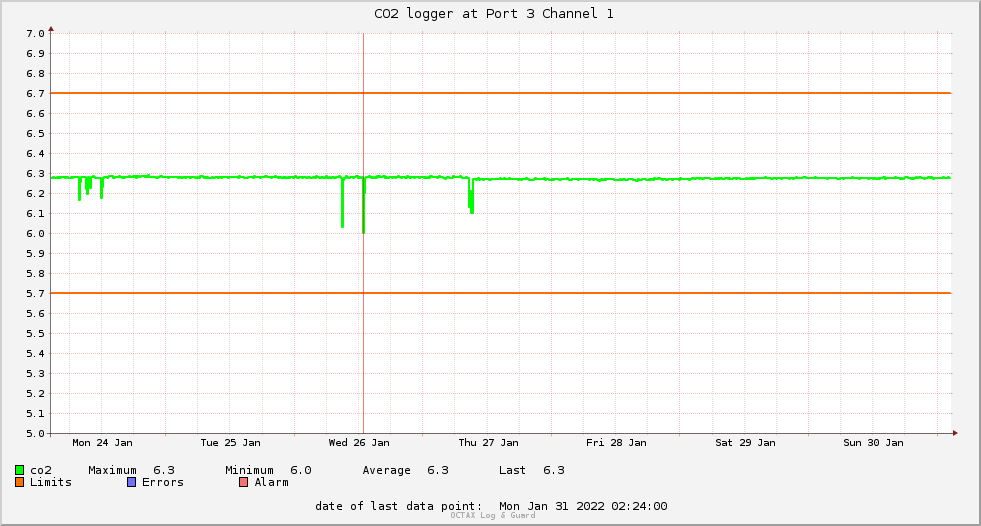Click the 'Alarm' legend label
The image size is (981, 526).
(x=272, y=482)
